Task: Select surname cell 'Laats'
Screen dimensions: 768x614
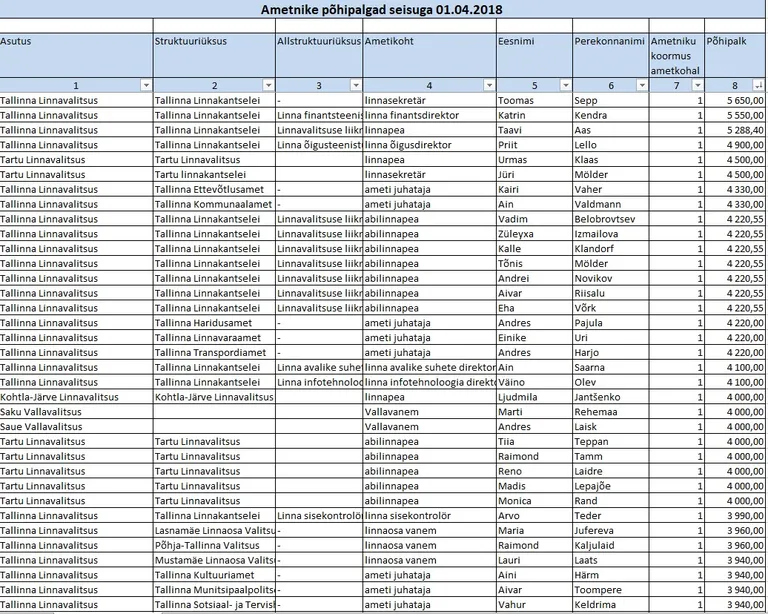Action: coord(611,560)
